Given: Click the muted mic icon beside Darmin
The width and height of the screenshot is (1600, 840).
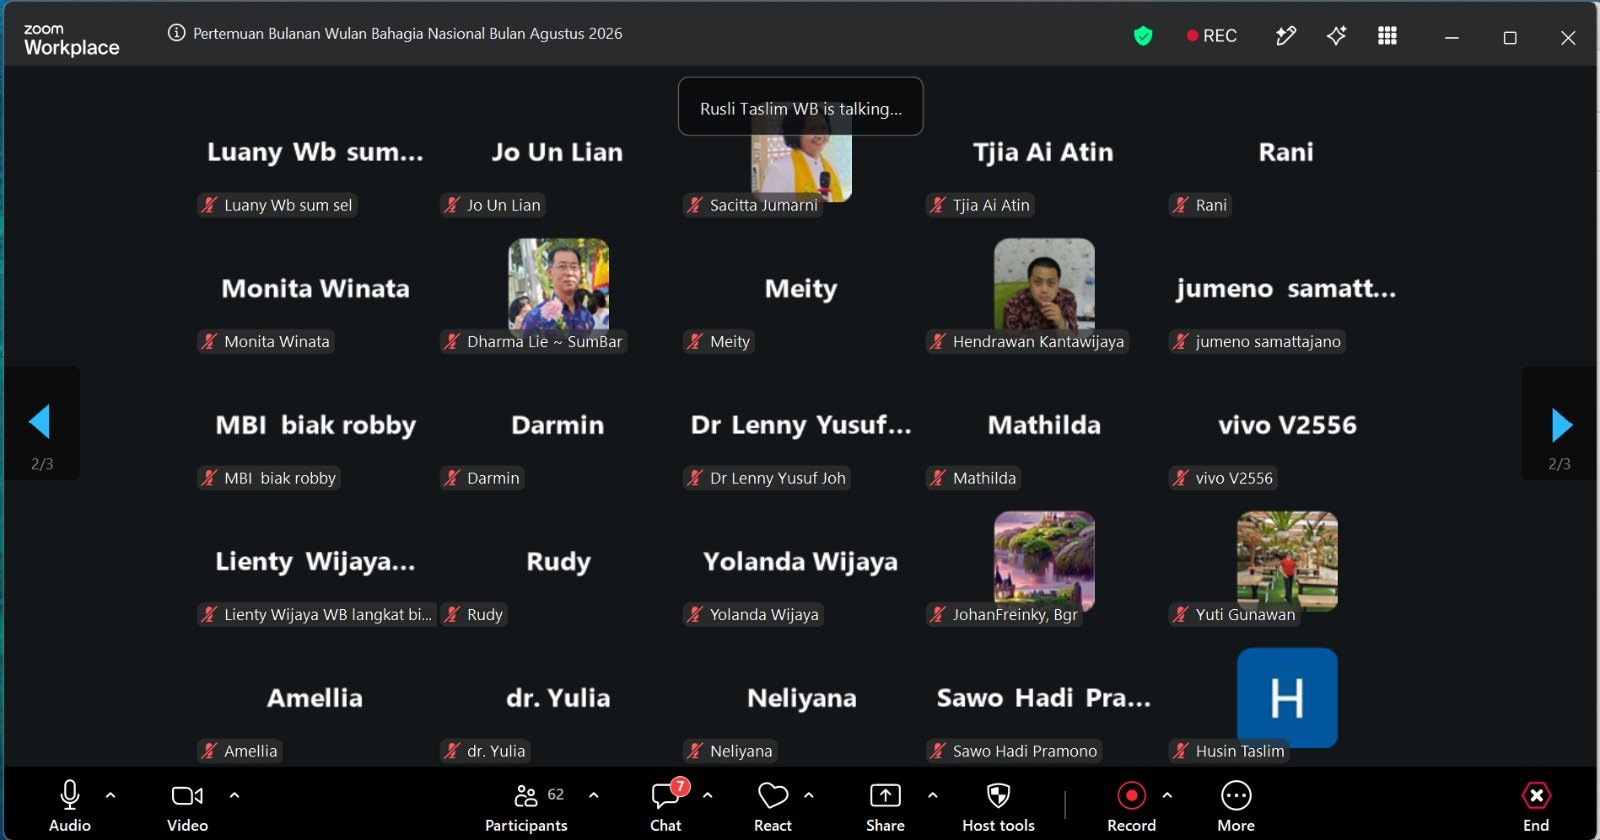Looking at the screenshot, I should coord(452,478).
